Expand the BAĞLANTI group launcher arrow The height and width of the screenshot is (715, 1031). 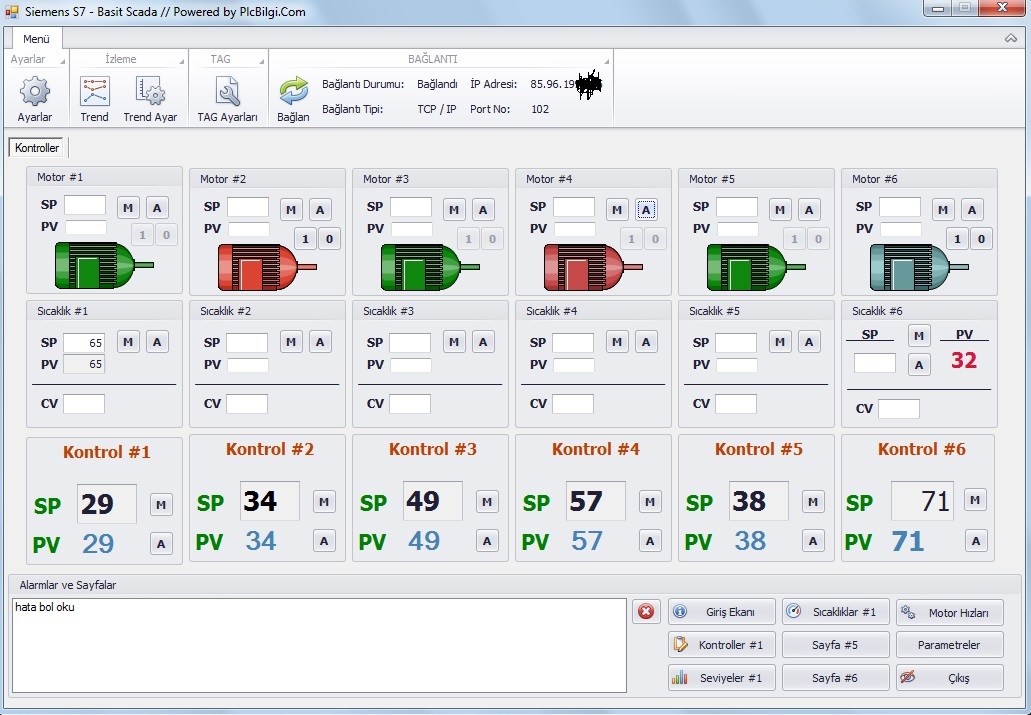[607, 62]
